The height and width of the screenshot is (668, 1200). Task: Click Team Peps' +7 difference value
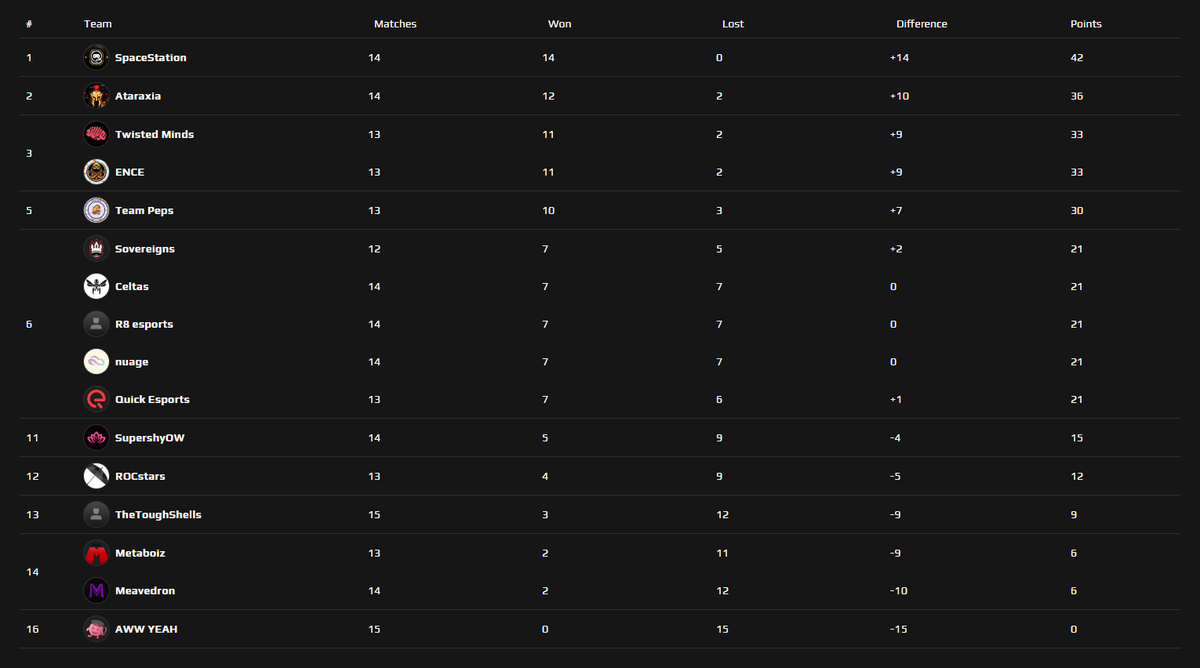pyautogui.click(x=896, y=210)
